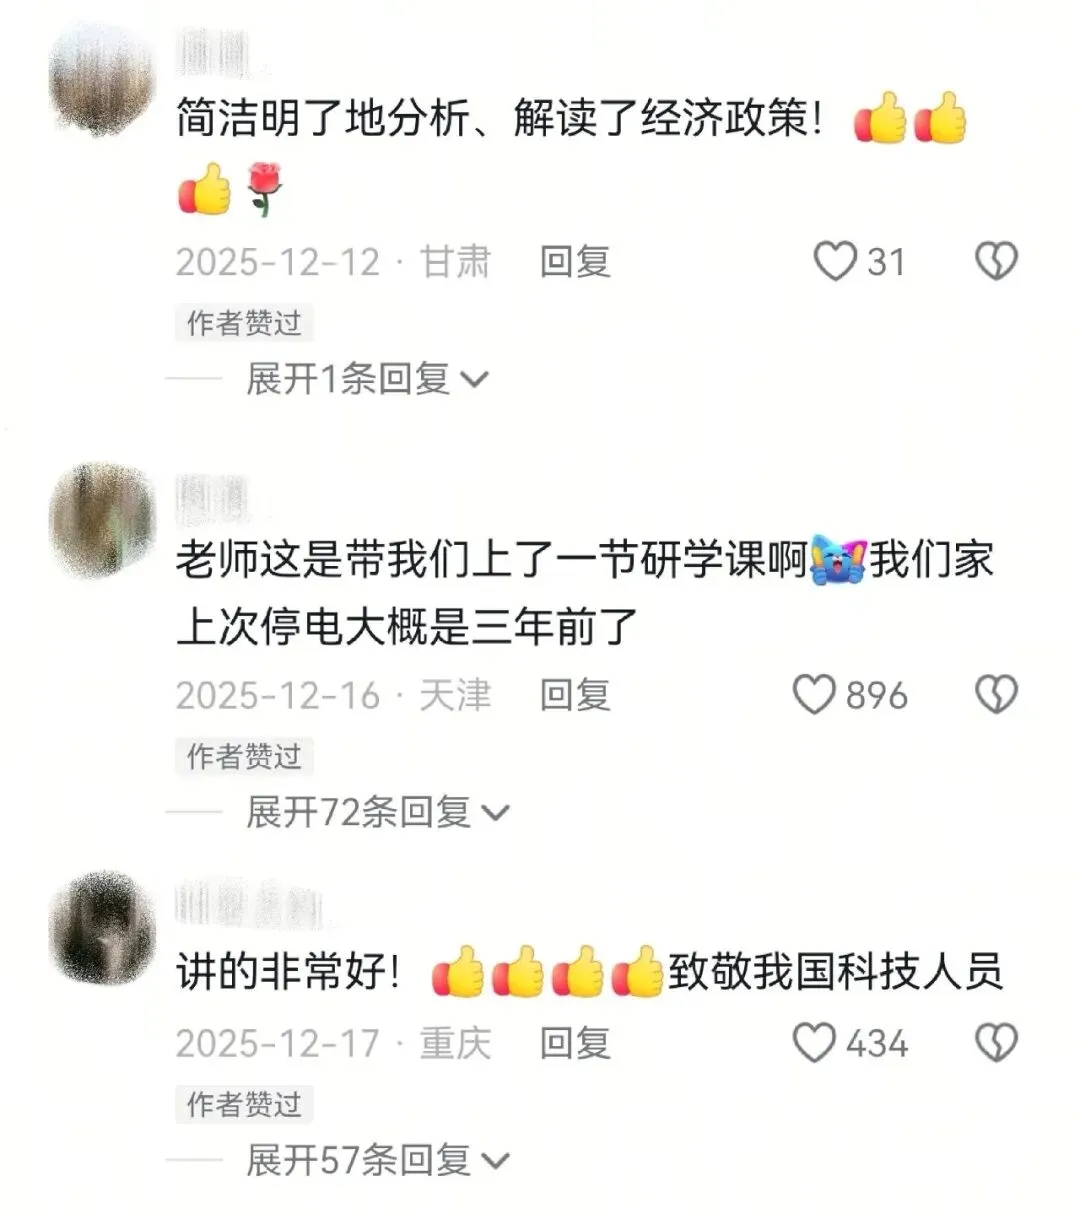Tap 作者赞过 tag under the Chongqing comment
This screenshot has width=1080, height=1219.
pyautogui.click(x=245, y=1104)
